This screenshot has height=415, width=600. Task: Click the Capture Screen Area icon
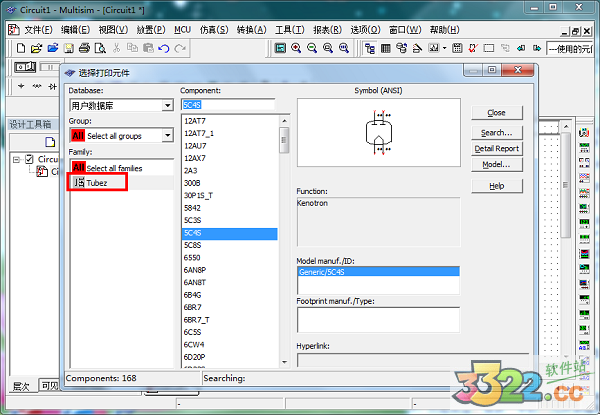point(489,48)
